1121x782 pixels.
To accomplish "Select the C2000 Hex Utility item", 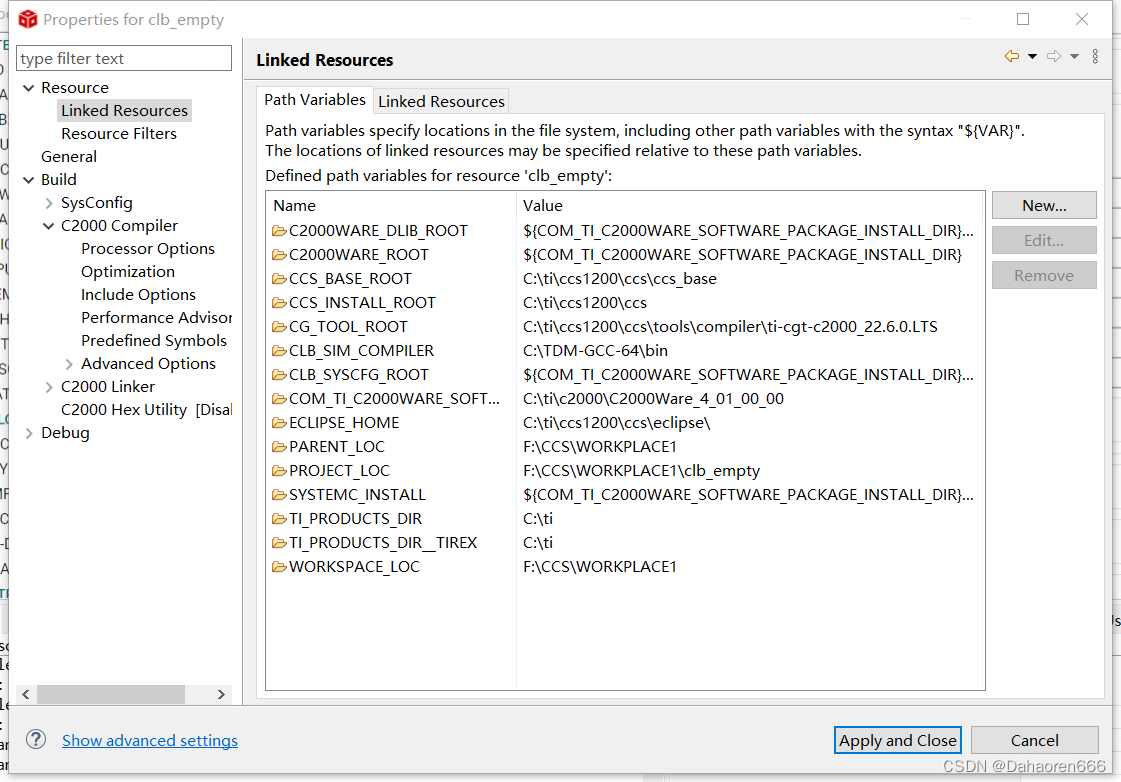I will click(147, 410).
